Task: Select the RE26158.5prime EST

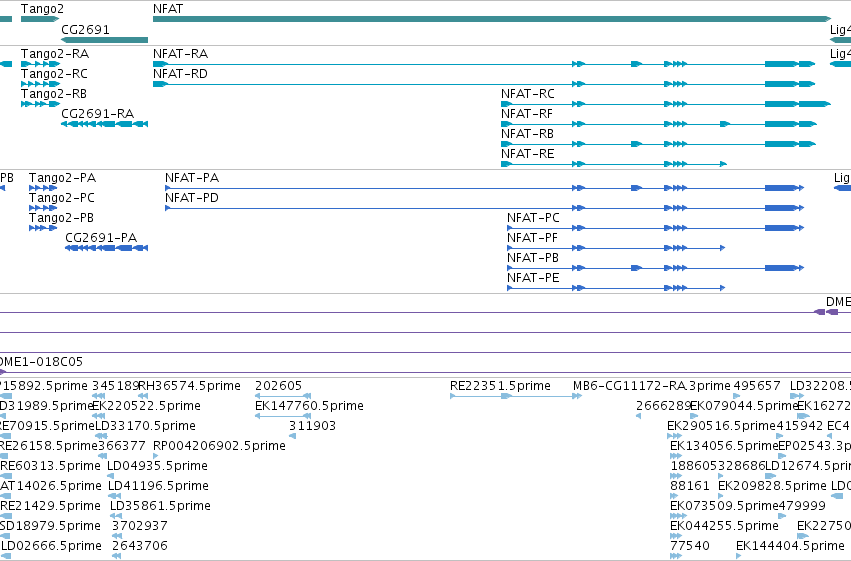Action: click(5, 456)
